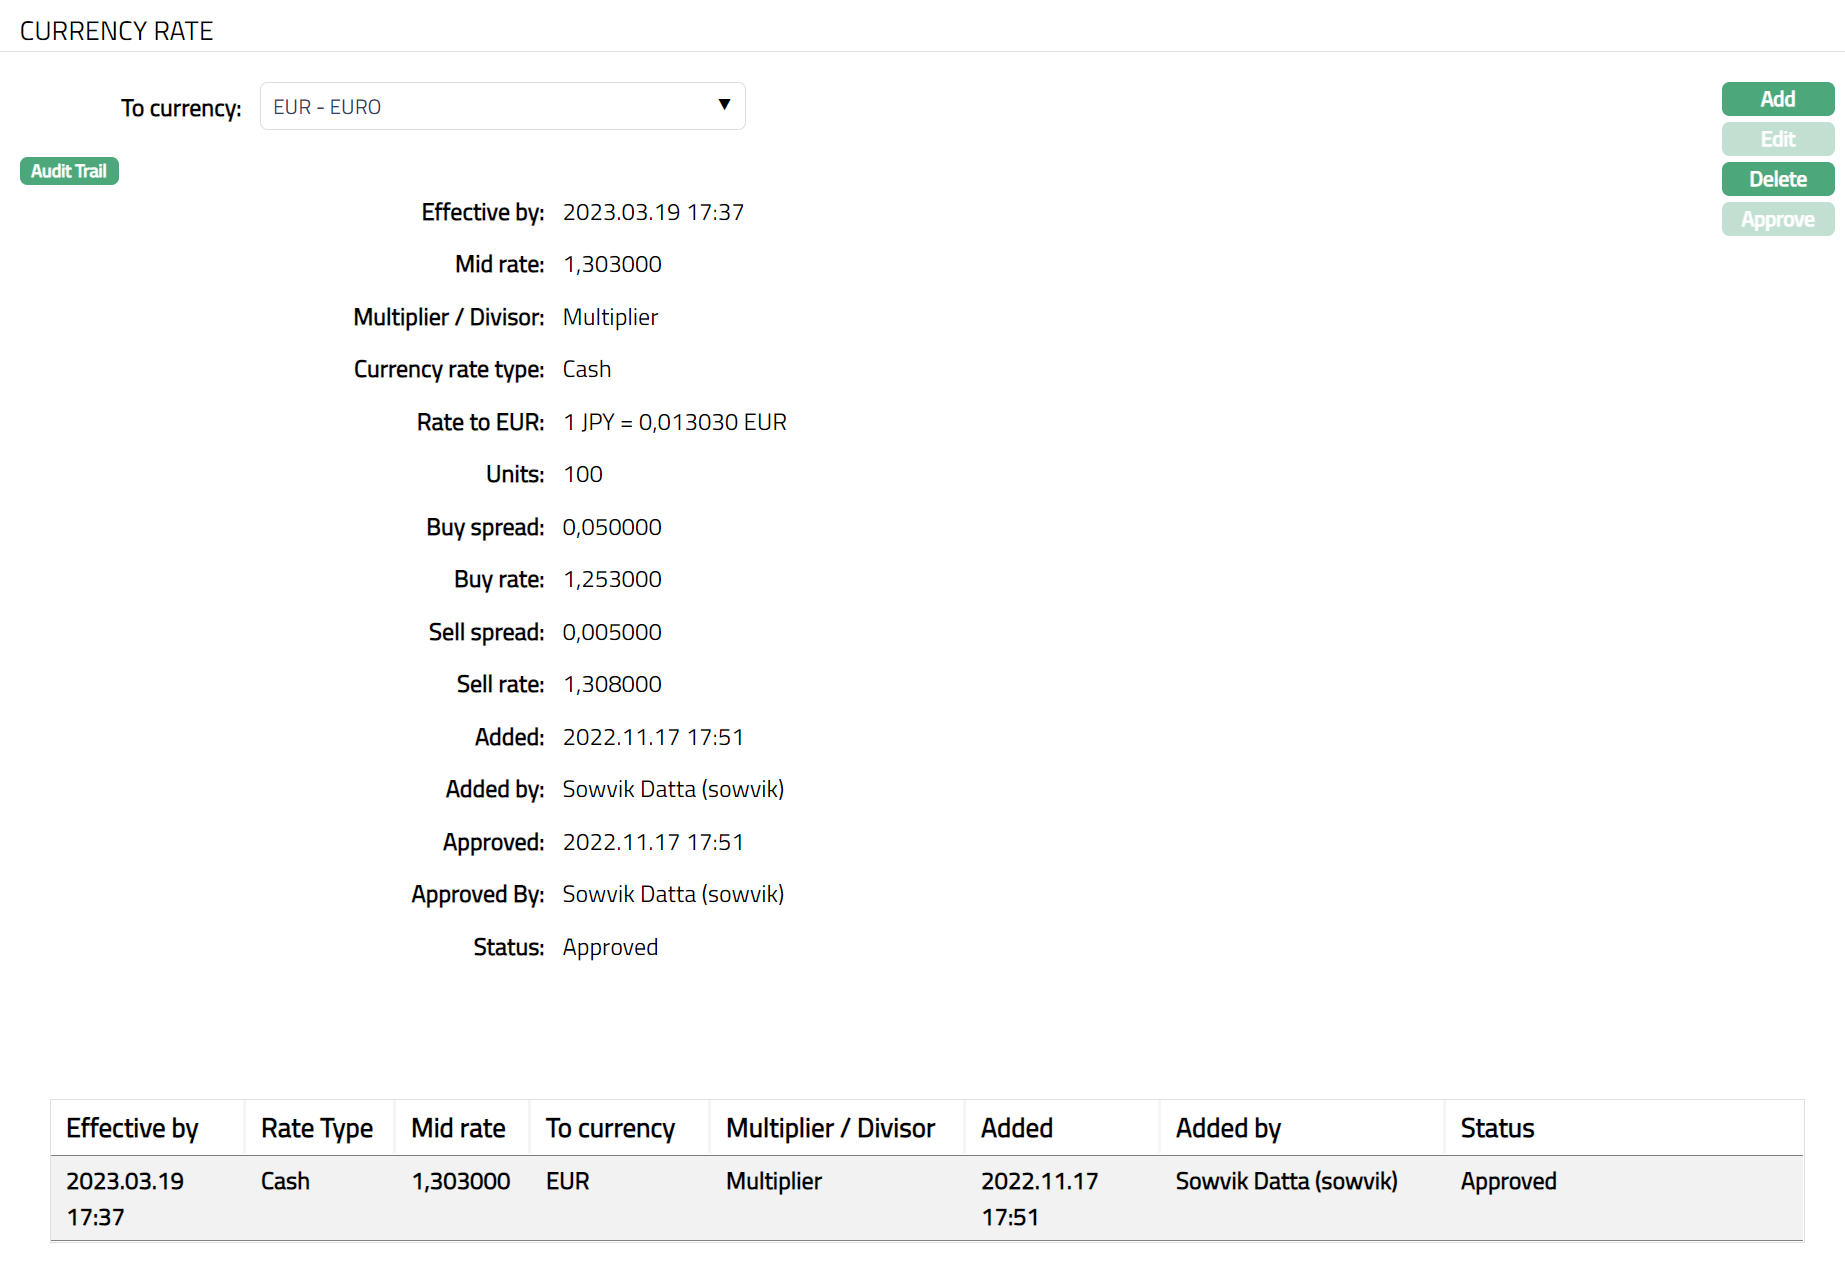Click the Rate Type column header
Viewport: 1845px width, 1261px height.
316,1128
